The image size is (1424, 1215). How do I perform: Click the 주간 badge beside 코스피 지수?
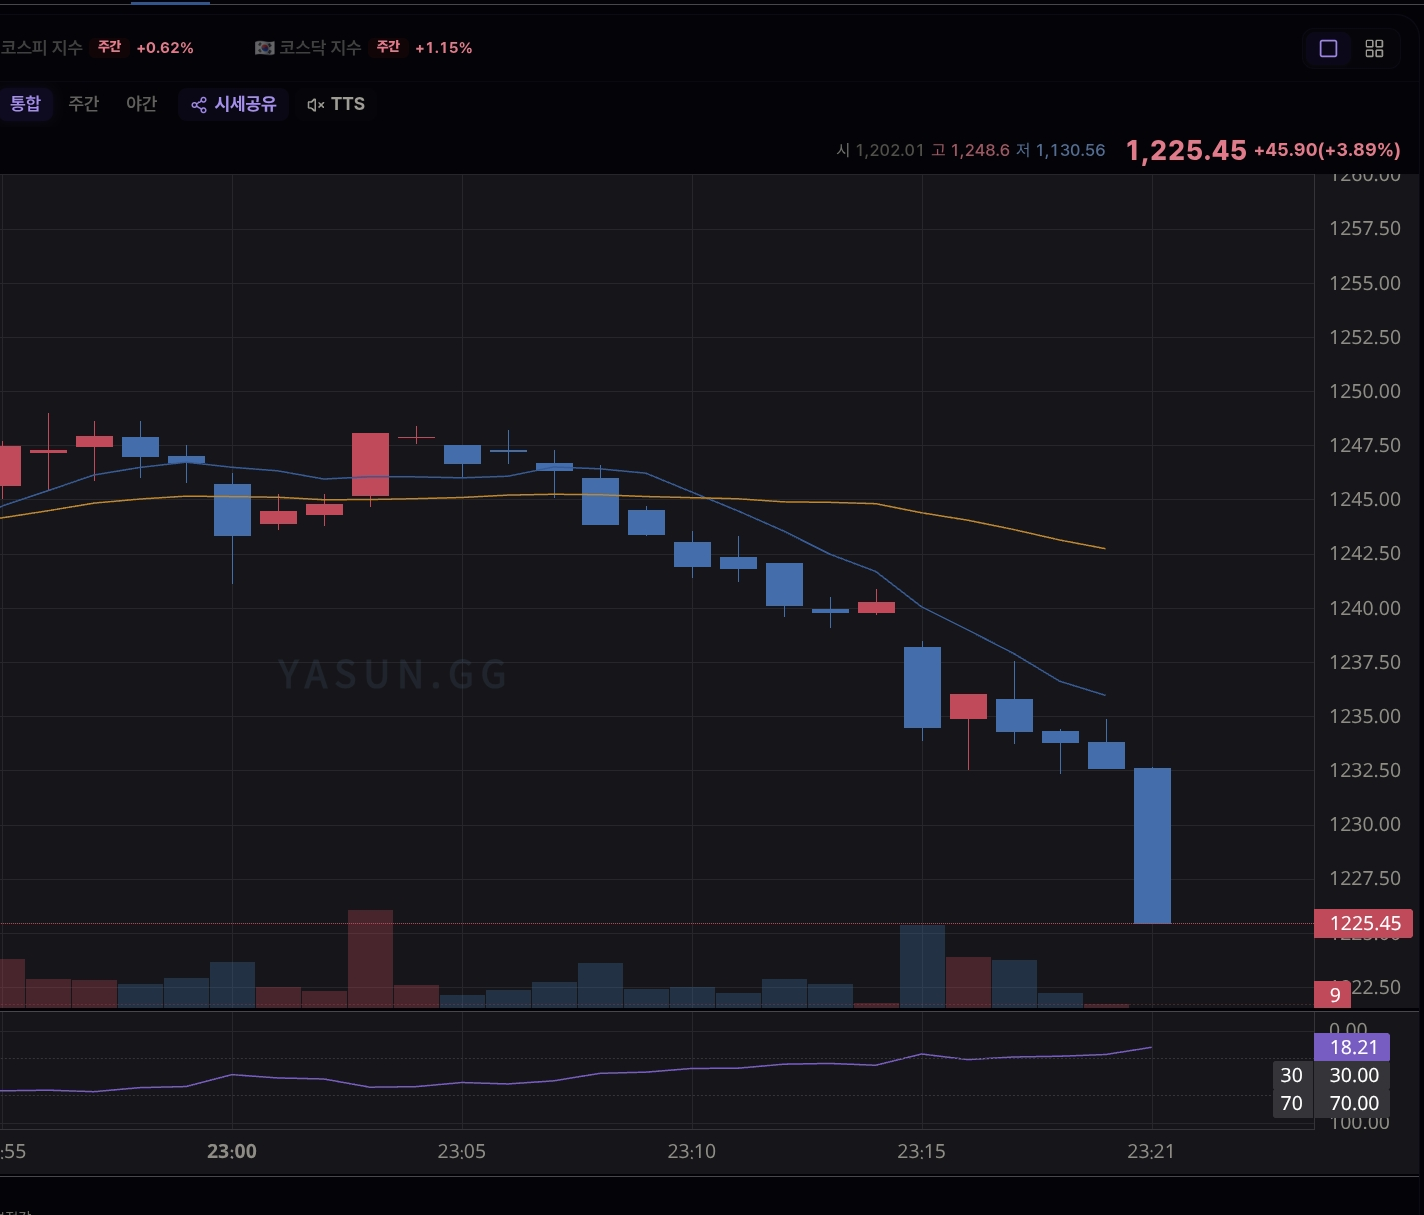click(x=109, y=47)
